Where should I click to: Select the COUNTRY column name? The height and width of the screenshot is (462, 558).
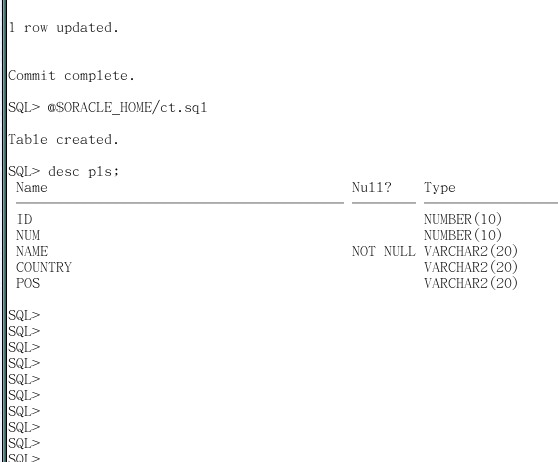point(44,267)
